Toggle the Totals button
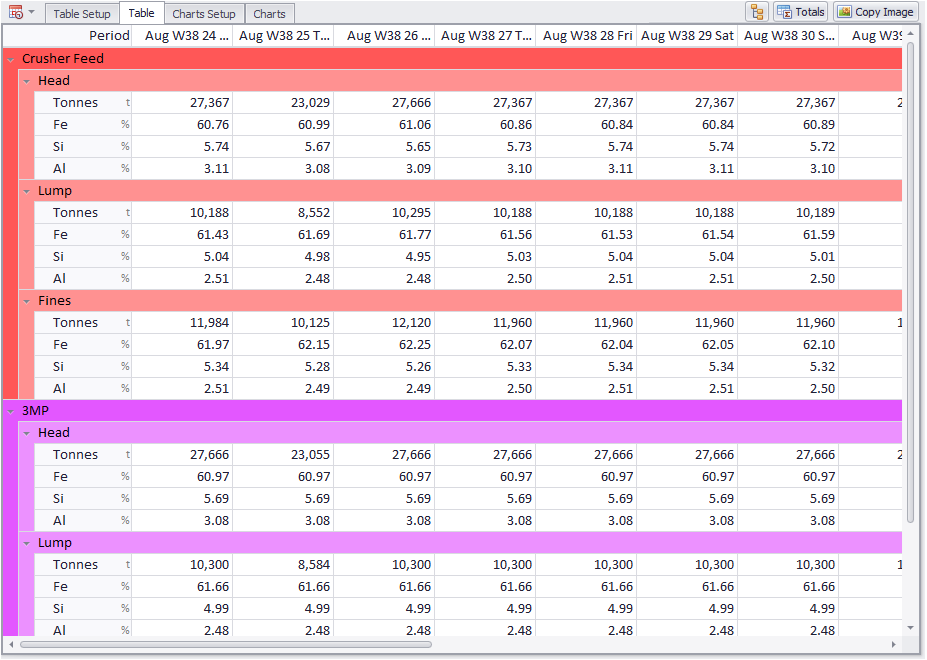 tap(800, 12)
